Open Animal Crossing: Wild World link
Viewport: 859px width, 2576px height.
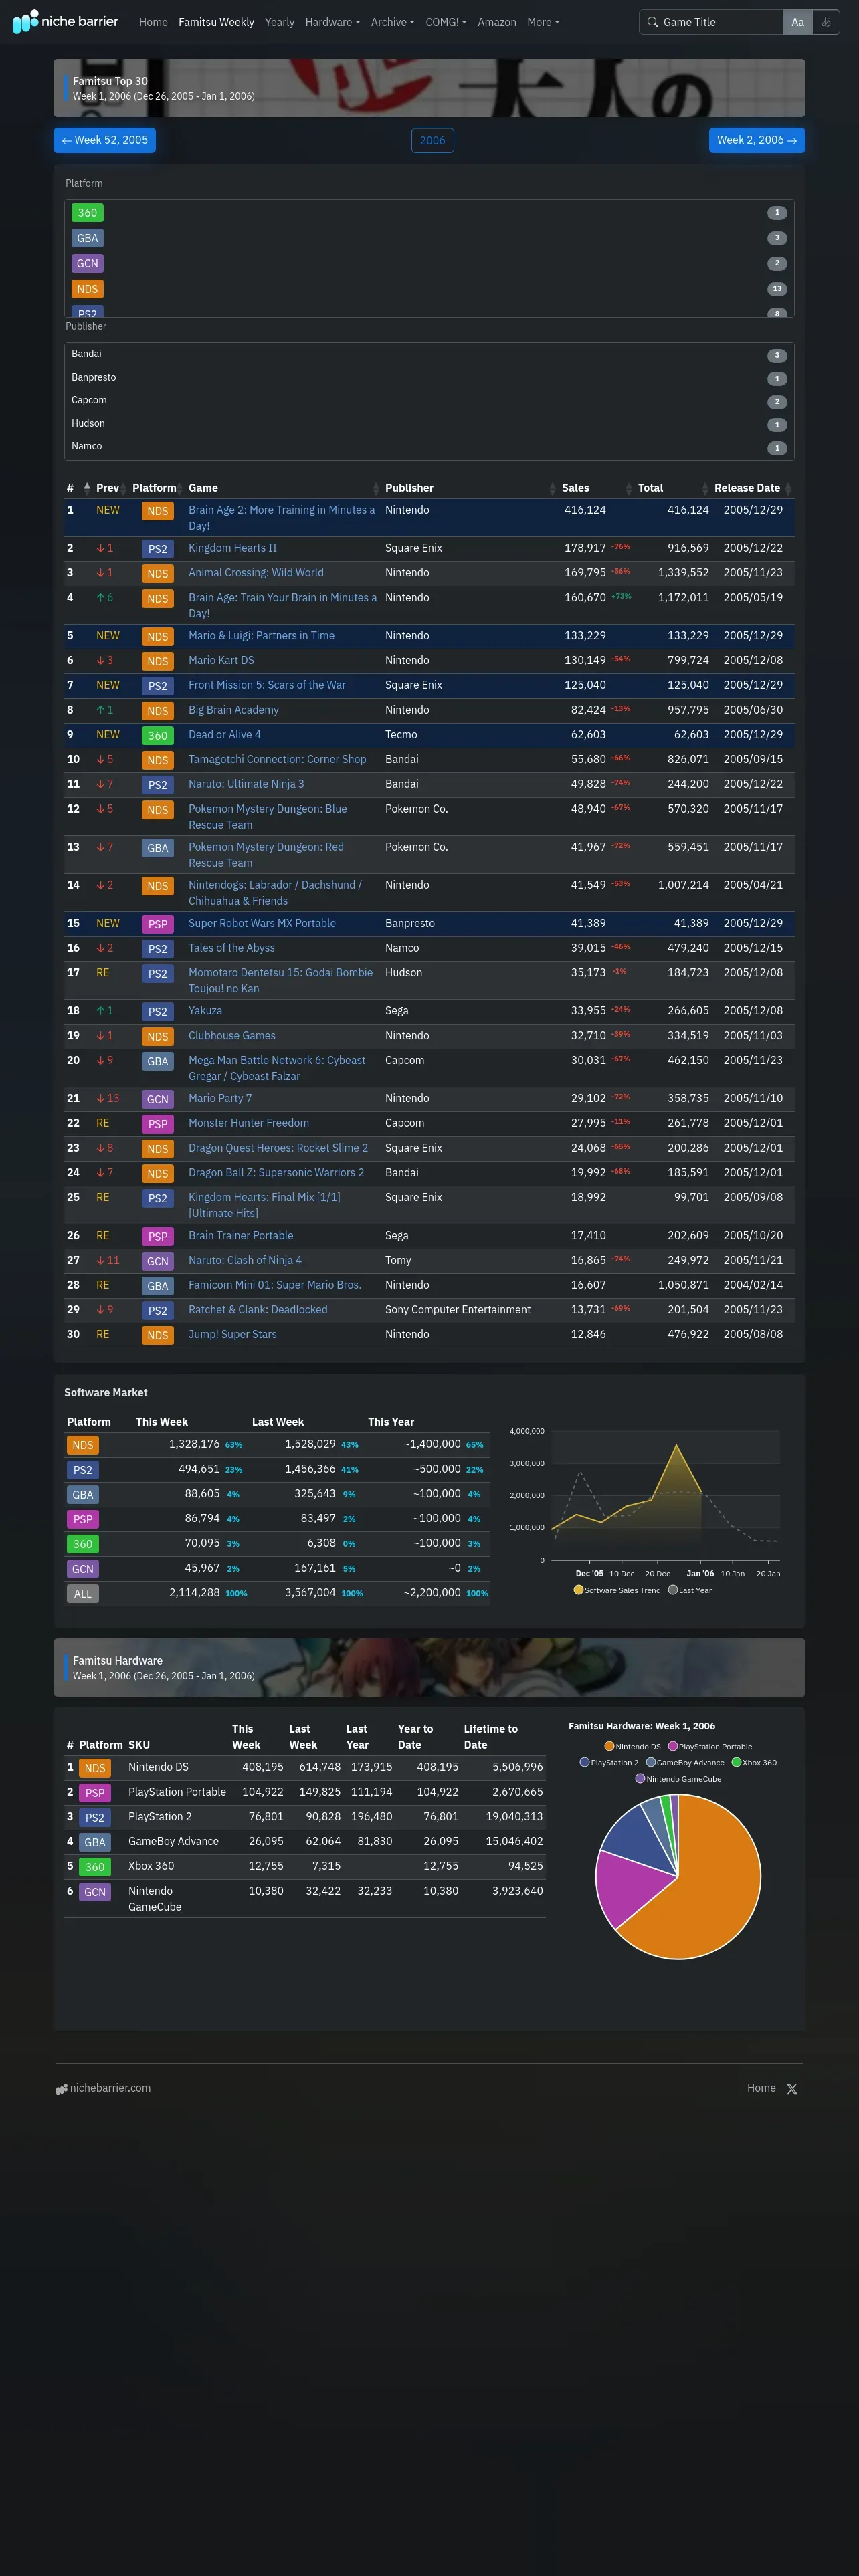256,573
